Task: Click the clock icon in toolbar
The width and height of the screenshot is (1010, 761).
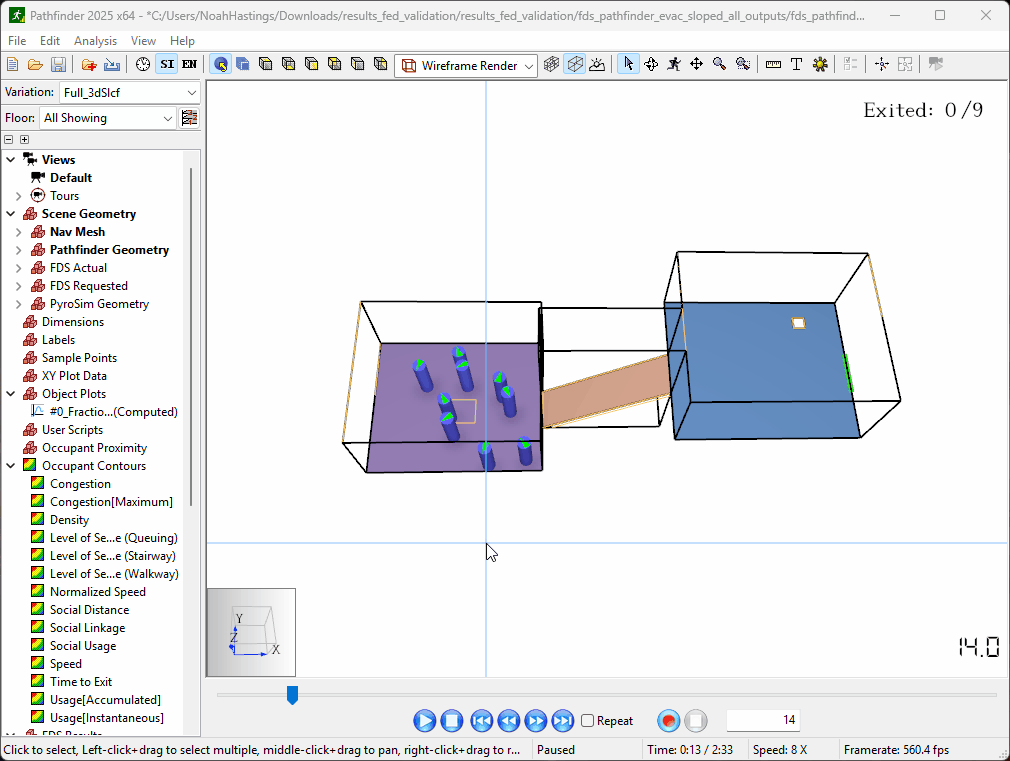Action: 143,64
